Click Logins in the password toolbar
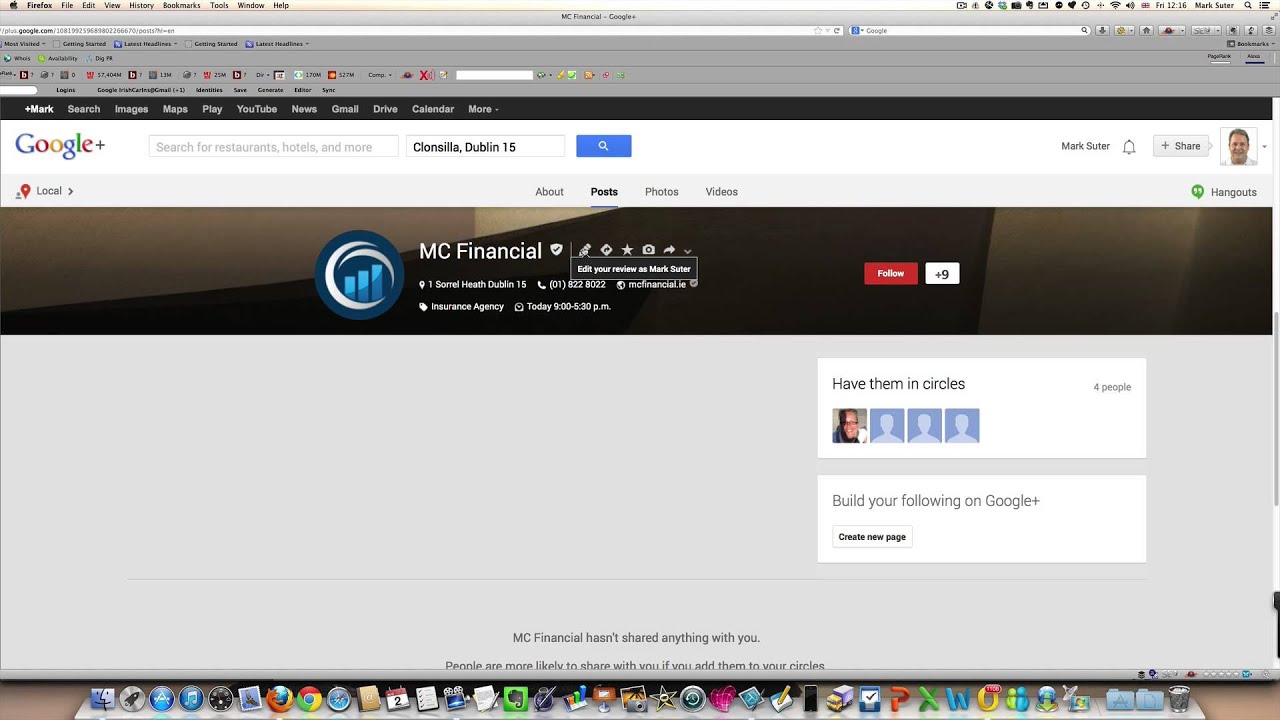1280x720 pixels. (66, 90)
